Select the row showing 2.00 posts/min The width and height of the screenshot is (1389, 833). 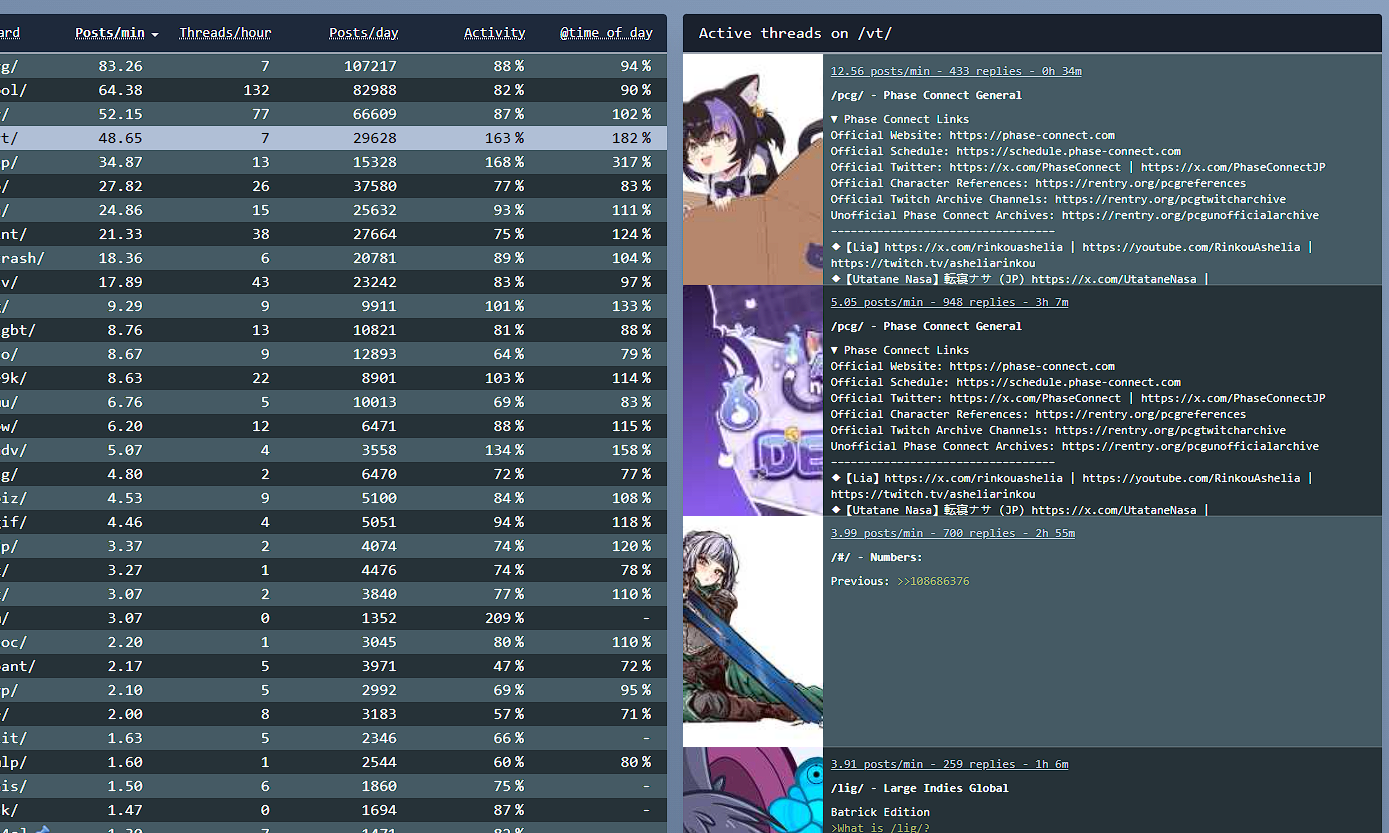333,714
